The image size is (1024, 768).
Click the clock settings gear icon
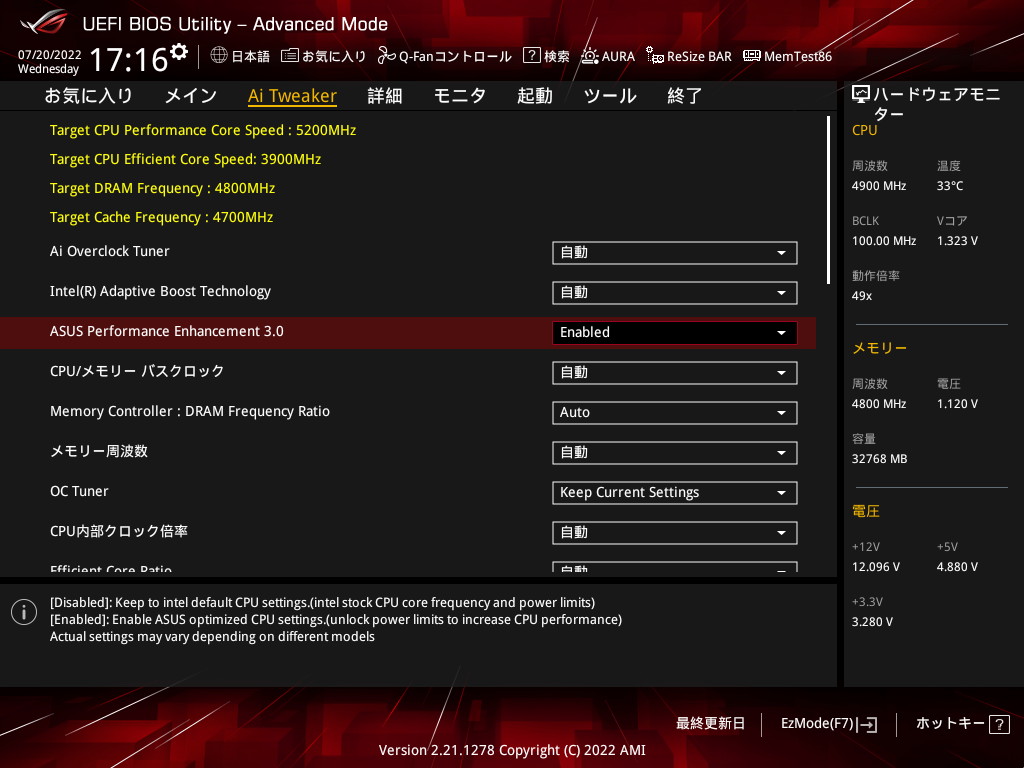coord(179,52)
